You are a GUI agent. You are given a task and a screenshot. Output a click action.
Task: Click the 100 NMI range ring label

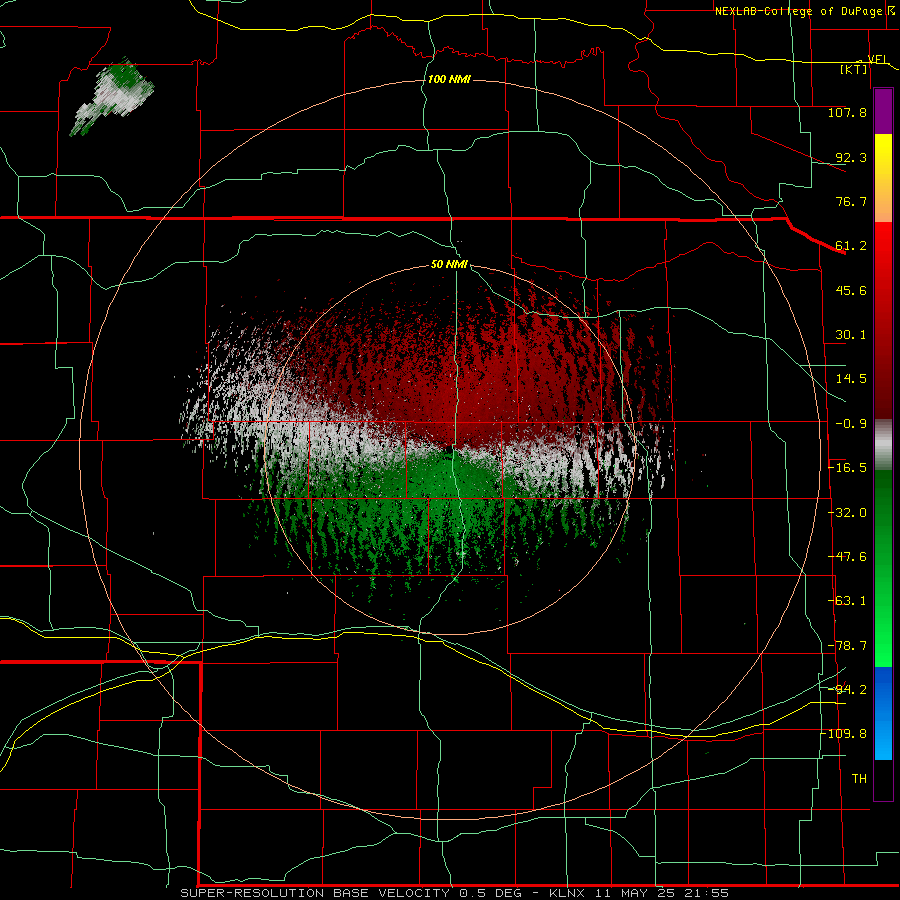pyautogui.click(x=449, y=79)
